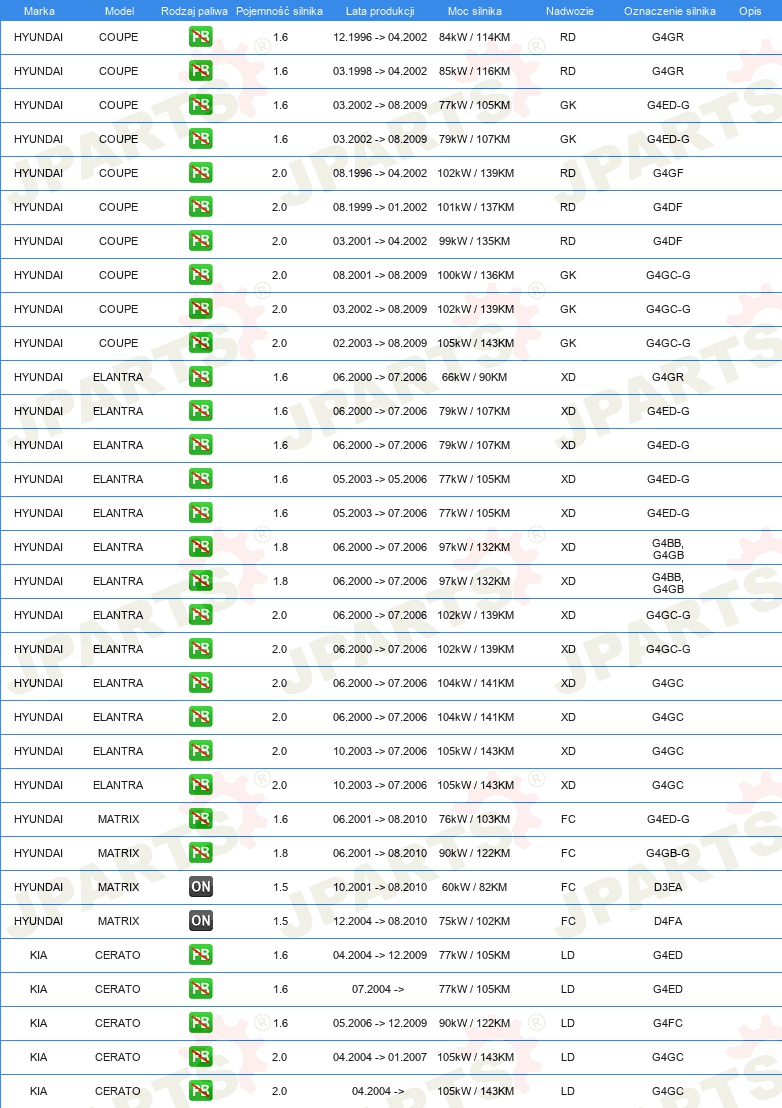Viewport: 782px width, 1108px height.
Task: Click FC body cell in D4FA row
Action: [568, 921]
